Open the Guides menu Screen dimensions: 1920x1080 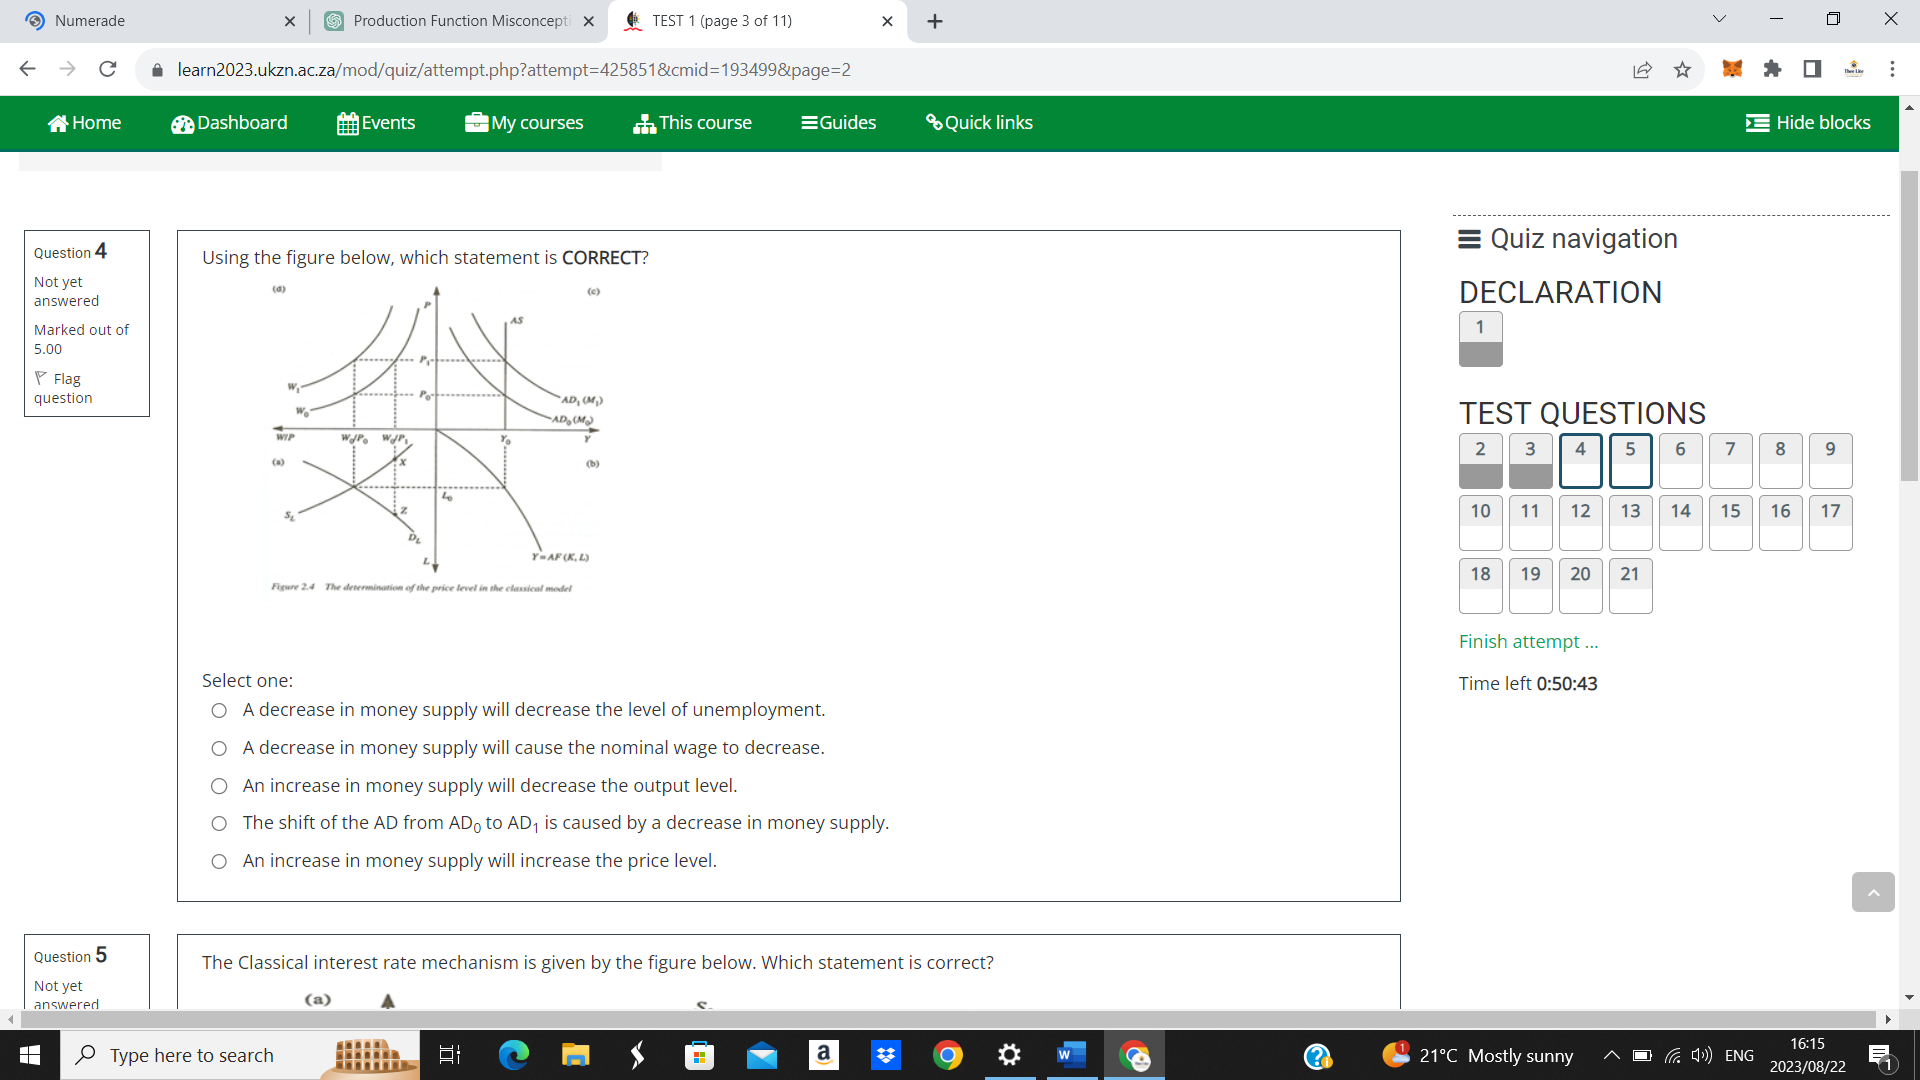839,122
